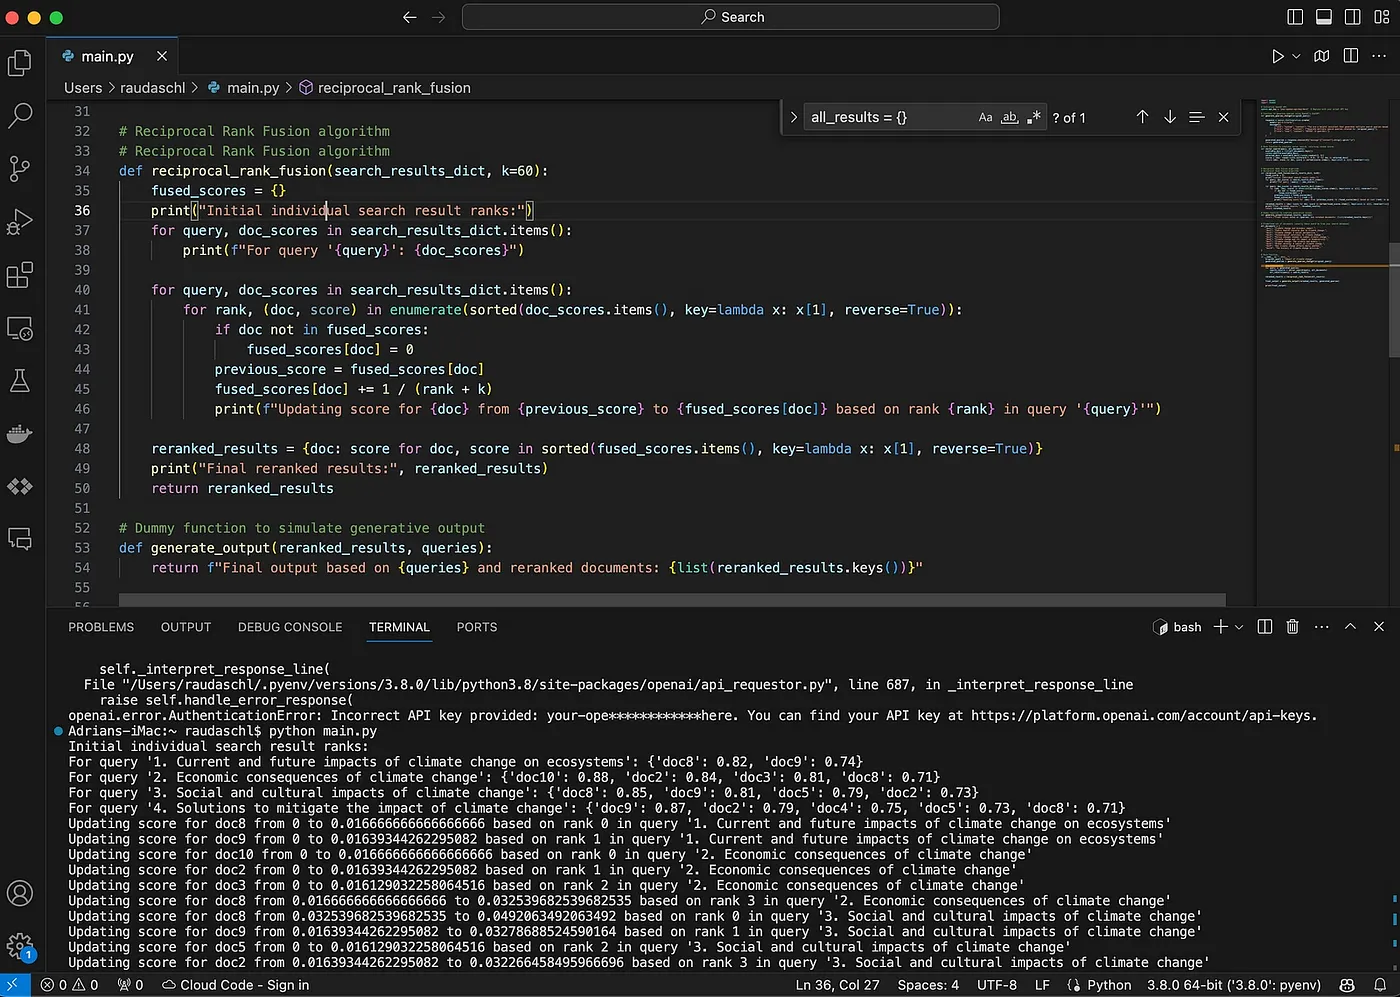Switch to the OUTPUT tab
1400x997 pixels.
185,627
